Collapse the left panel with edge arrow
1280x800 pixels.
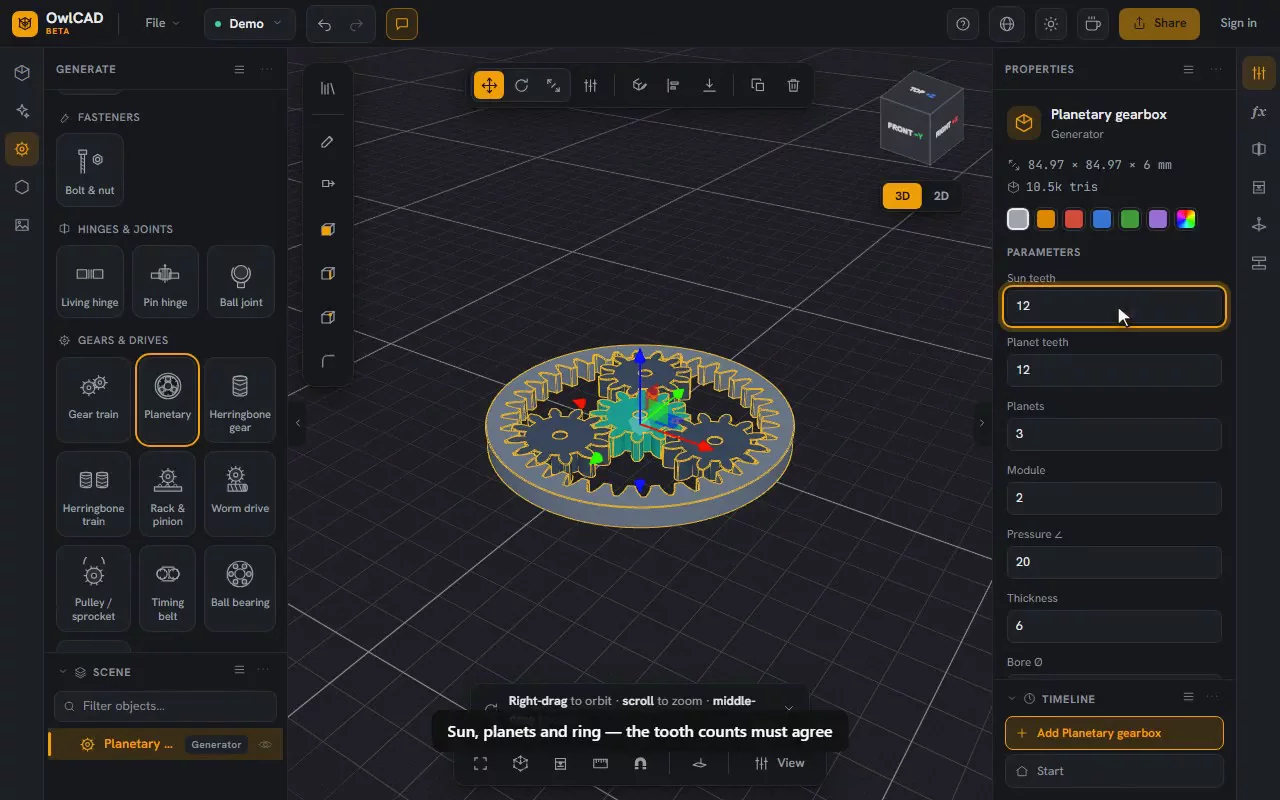[297, 423]
